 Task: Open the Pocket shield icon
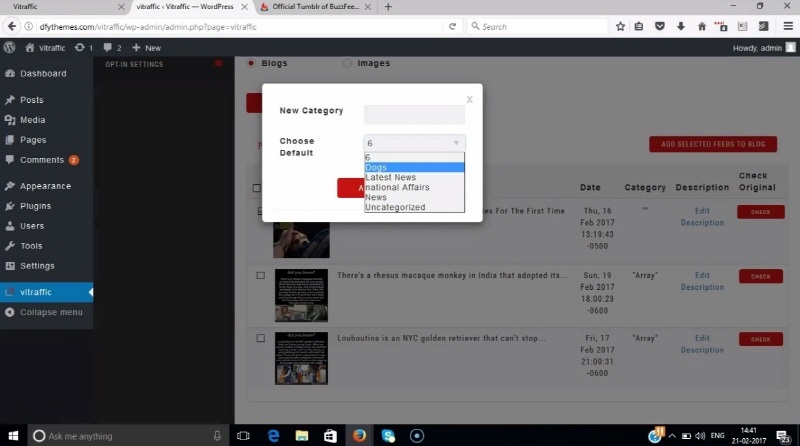660,27
